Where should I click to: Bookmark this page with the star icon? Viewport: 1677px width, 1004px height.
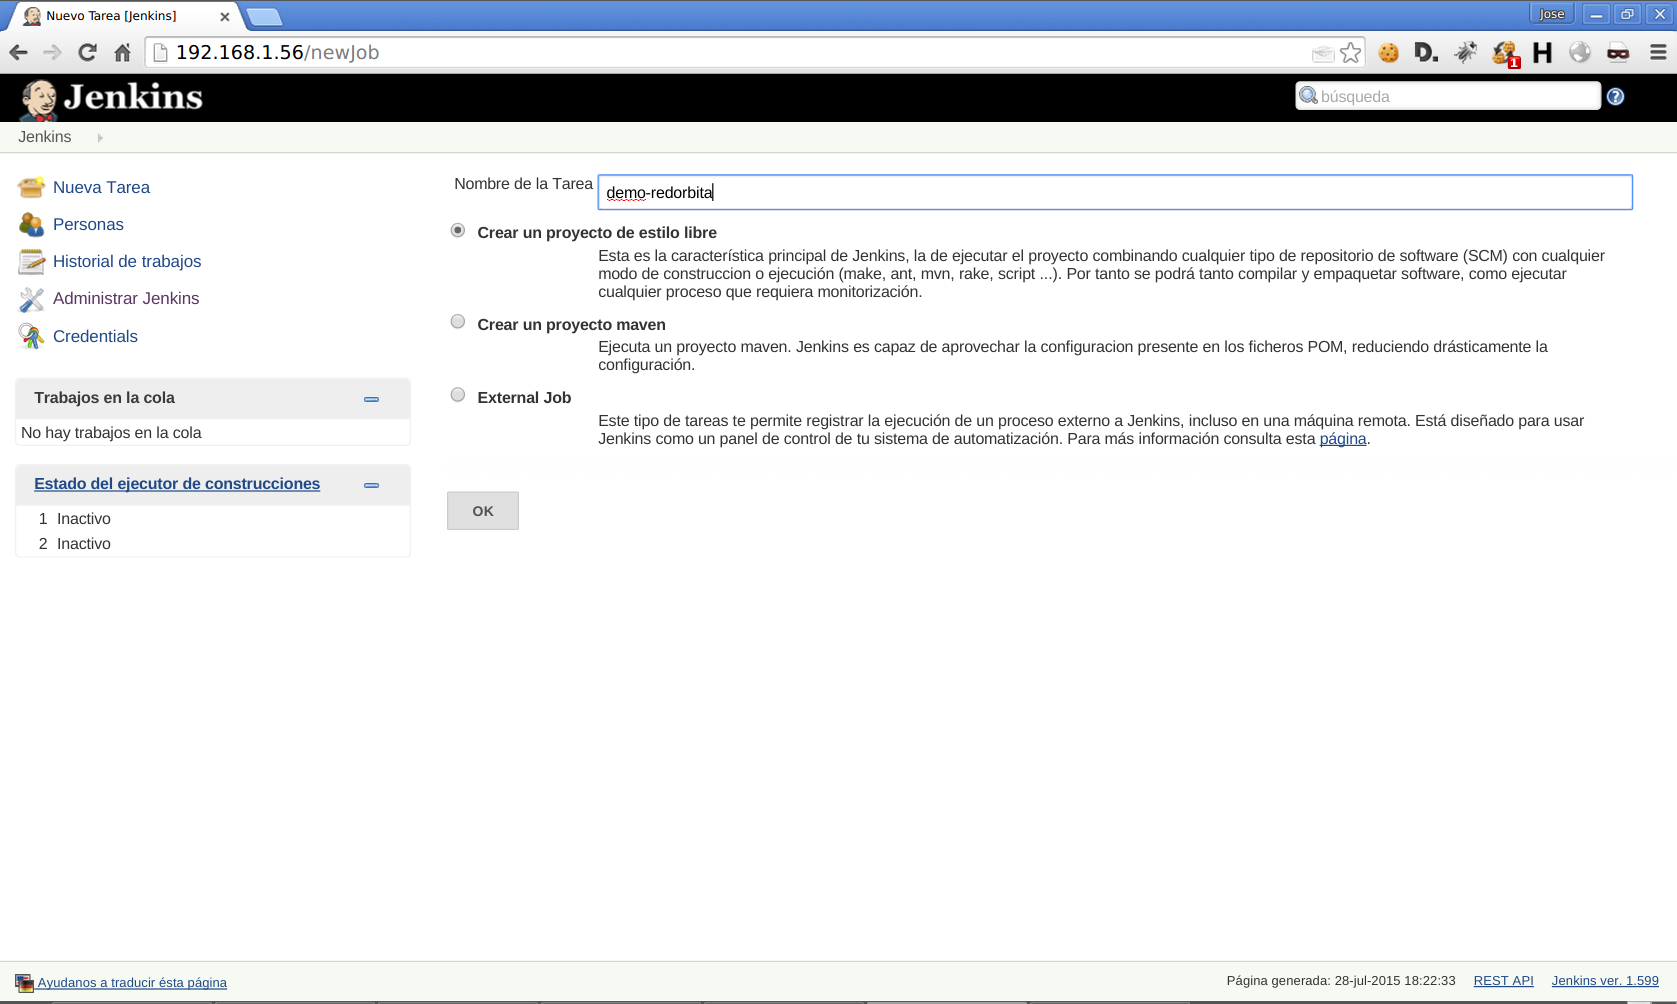tap(1350, 53)
